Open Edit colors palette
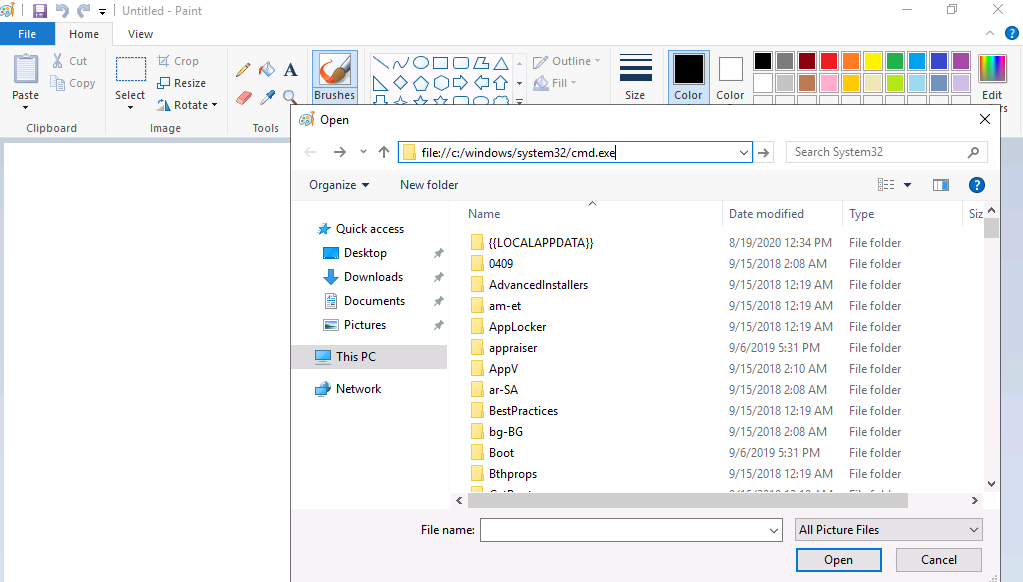Image resolution: width=1023 pixels, height=582 pixels. (x=992, y=77)
